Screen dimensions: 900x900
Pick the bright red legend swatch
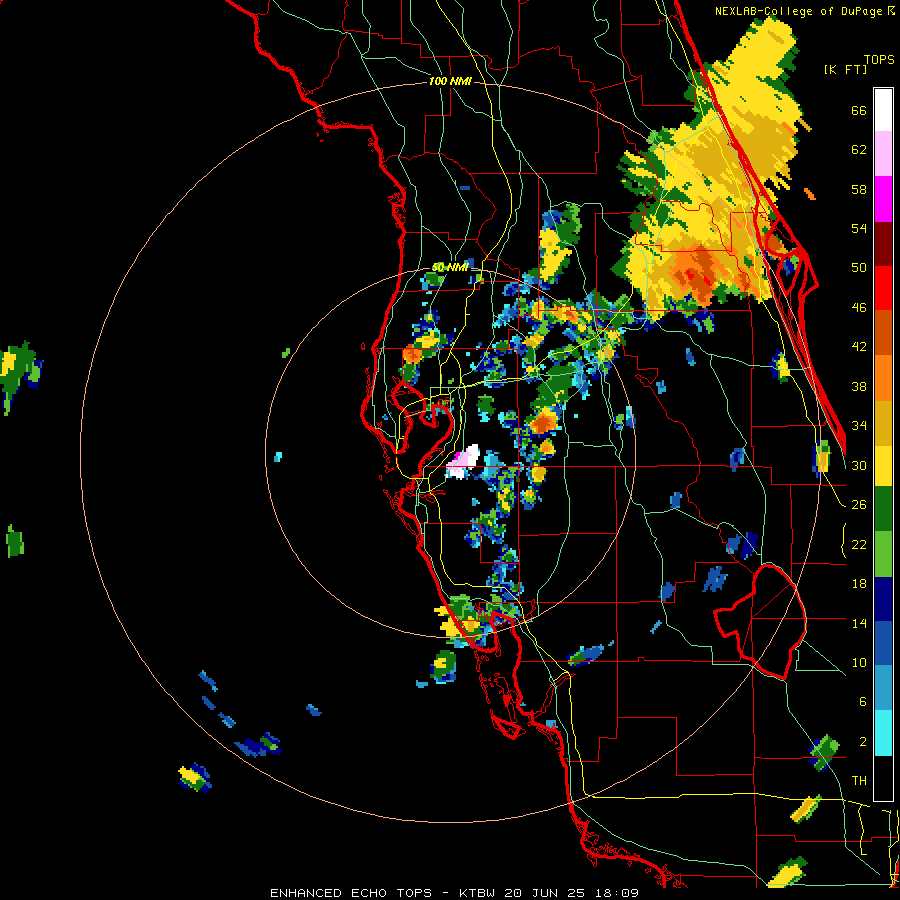883,288
